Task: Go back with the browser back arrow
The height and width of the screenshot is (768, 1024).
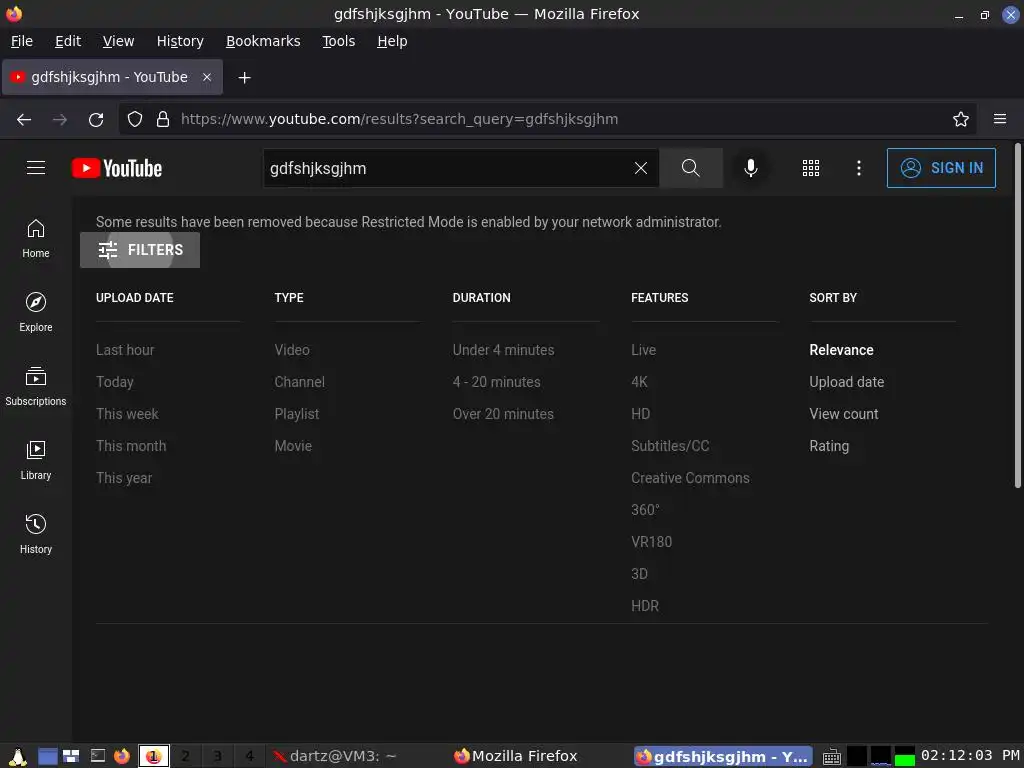Action: pos(24,120)
